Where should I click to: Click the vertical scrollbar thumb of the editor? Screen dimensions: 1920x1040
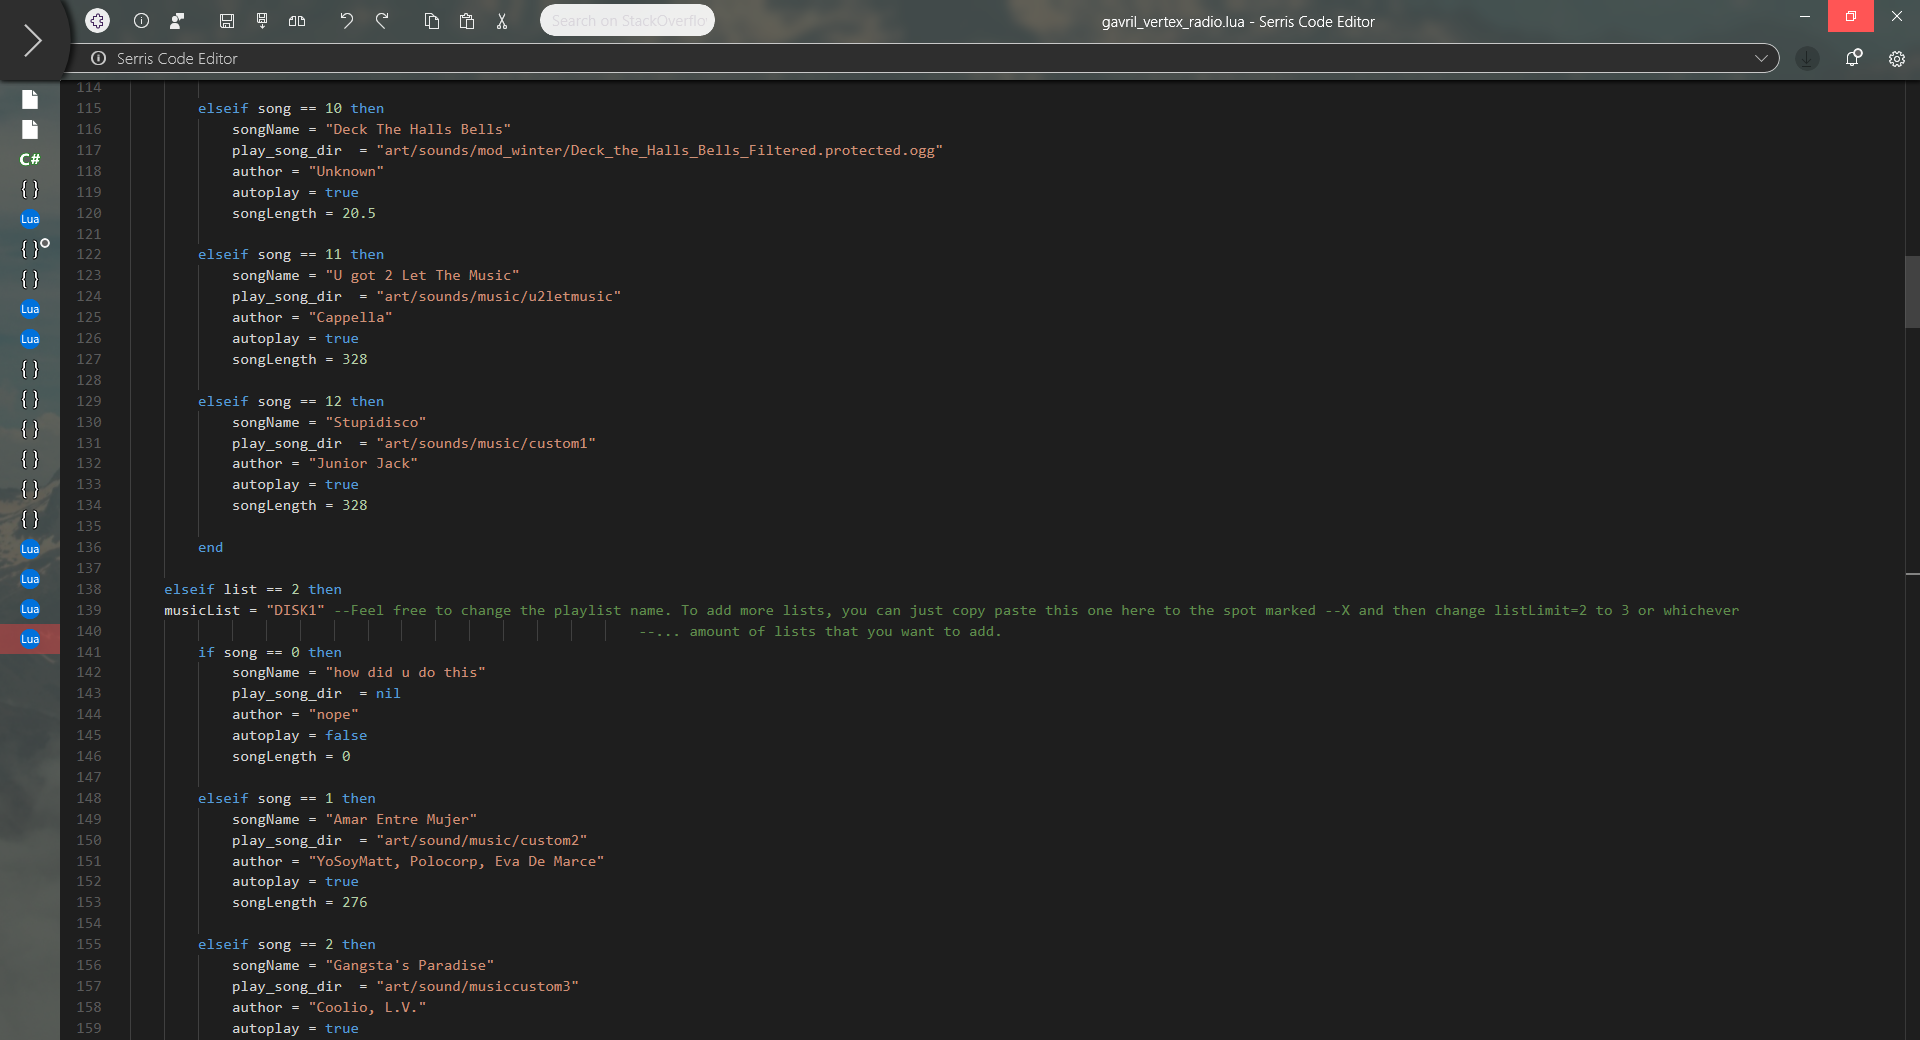click(x=1912, y=292)
